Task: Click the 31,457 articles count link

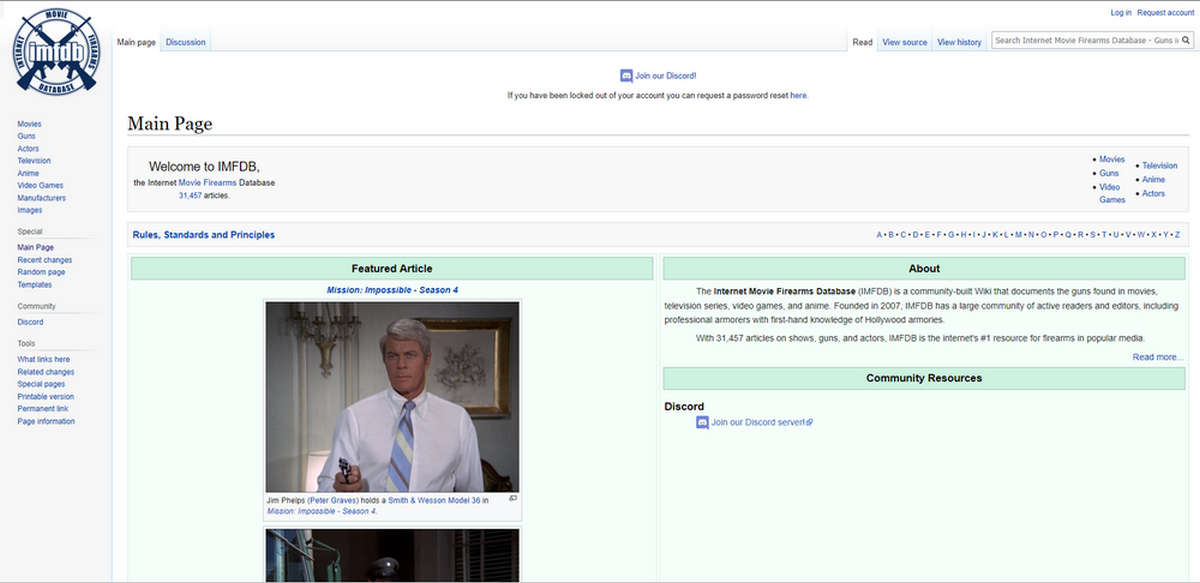Action: (x=190, y=195)
